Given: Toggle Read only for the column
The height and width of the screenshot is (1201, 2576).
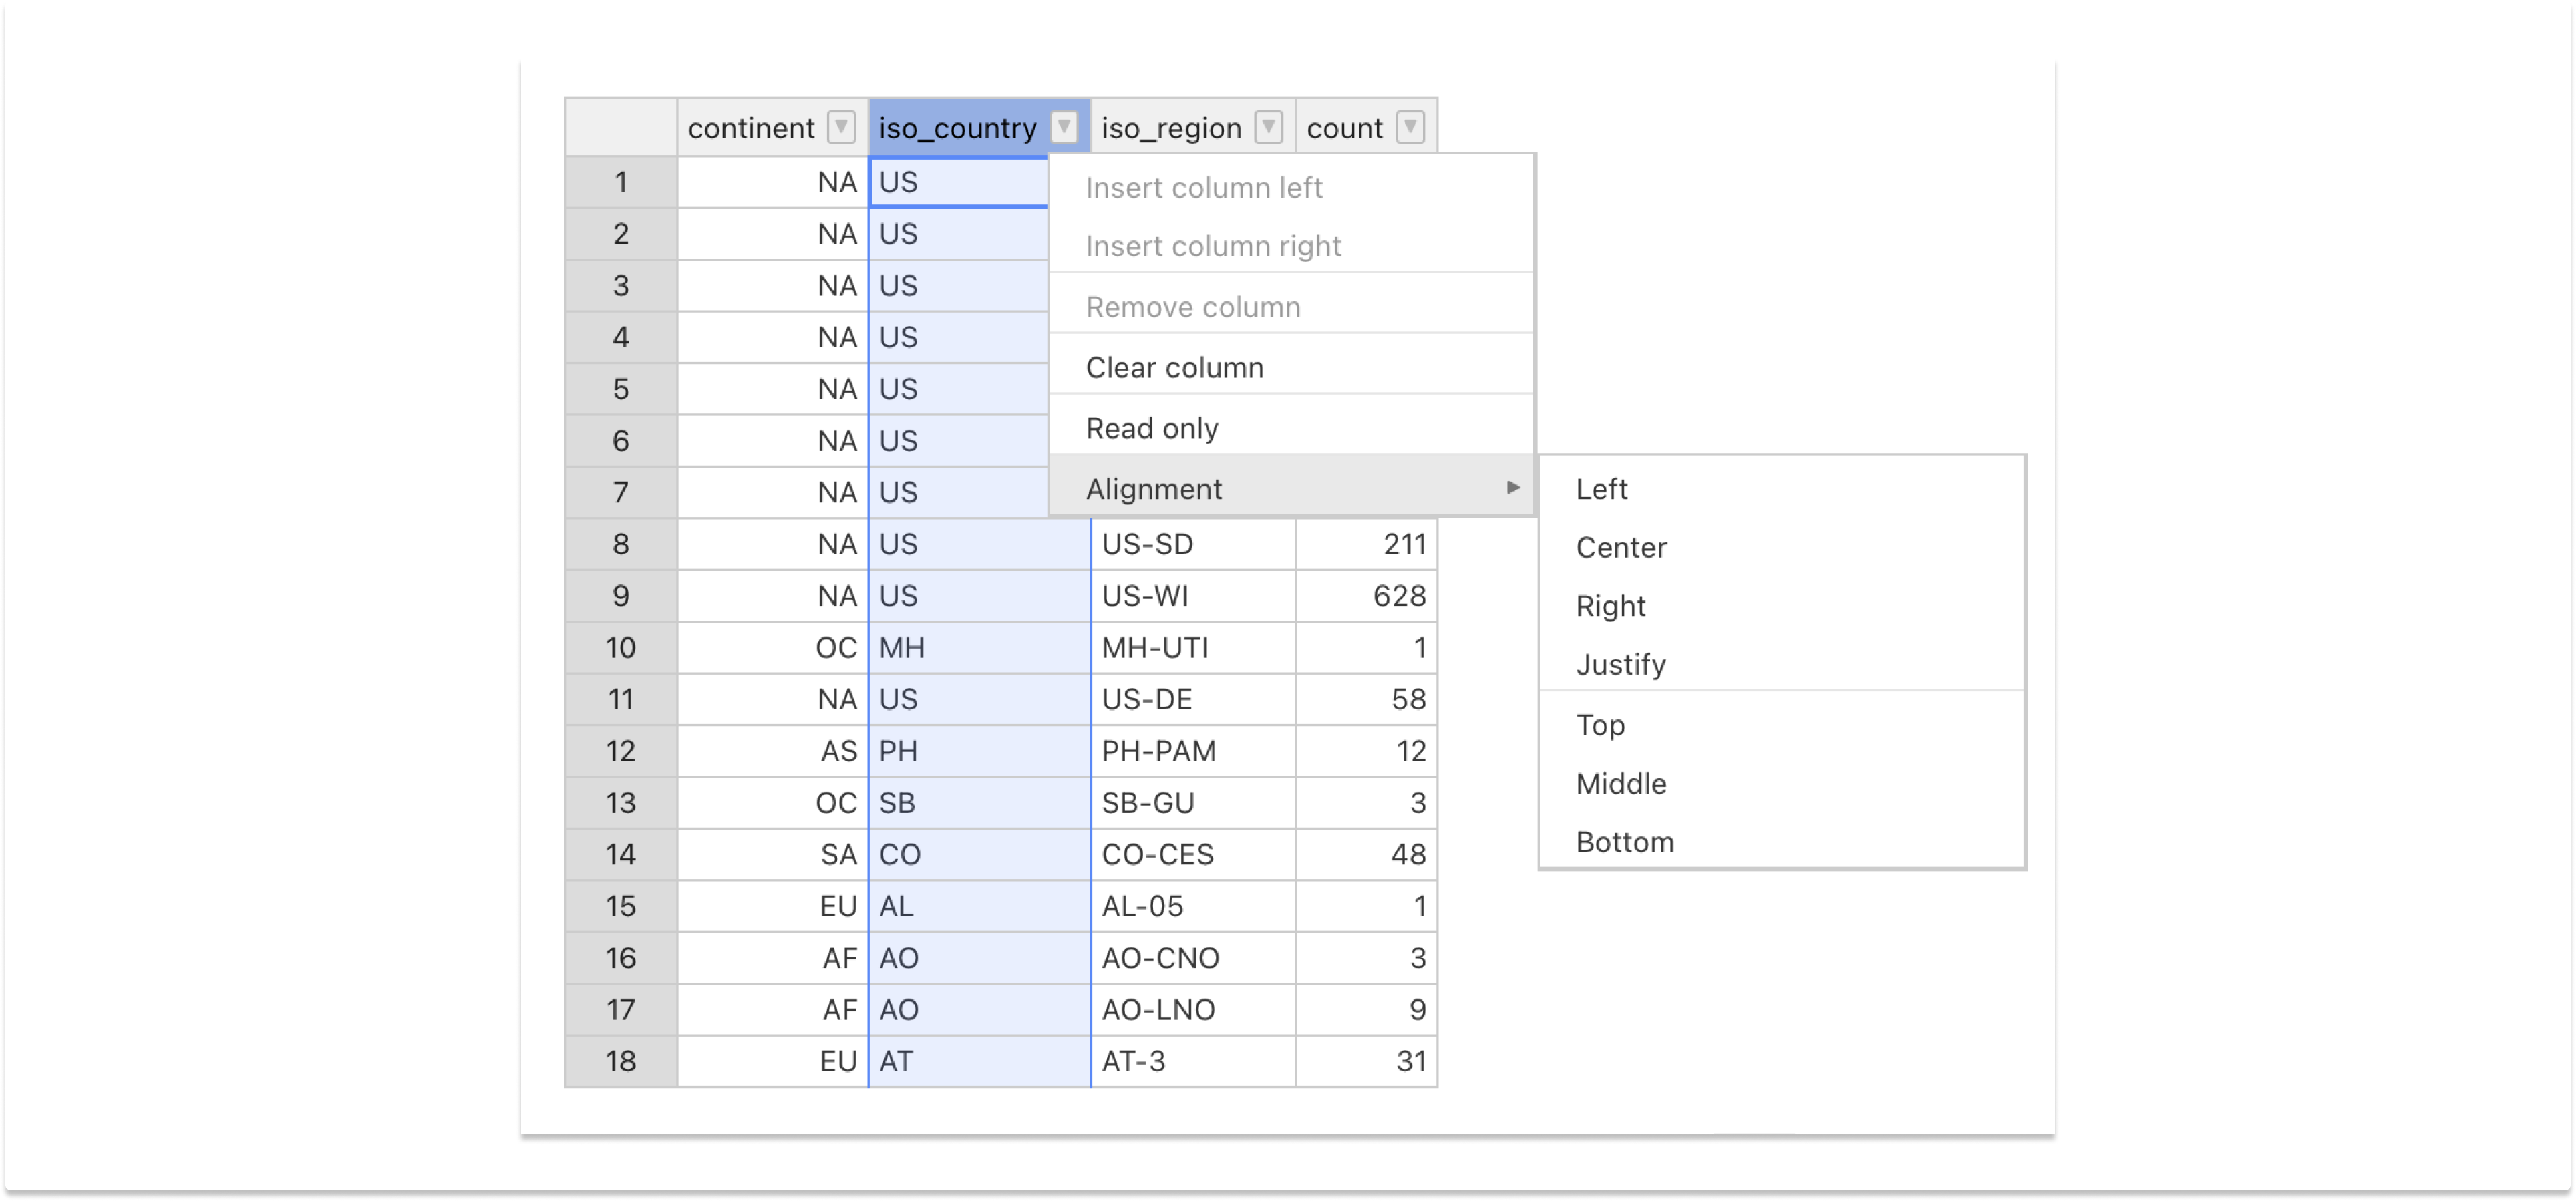Looking at the screenshot, I should [1151, 429].
